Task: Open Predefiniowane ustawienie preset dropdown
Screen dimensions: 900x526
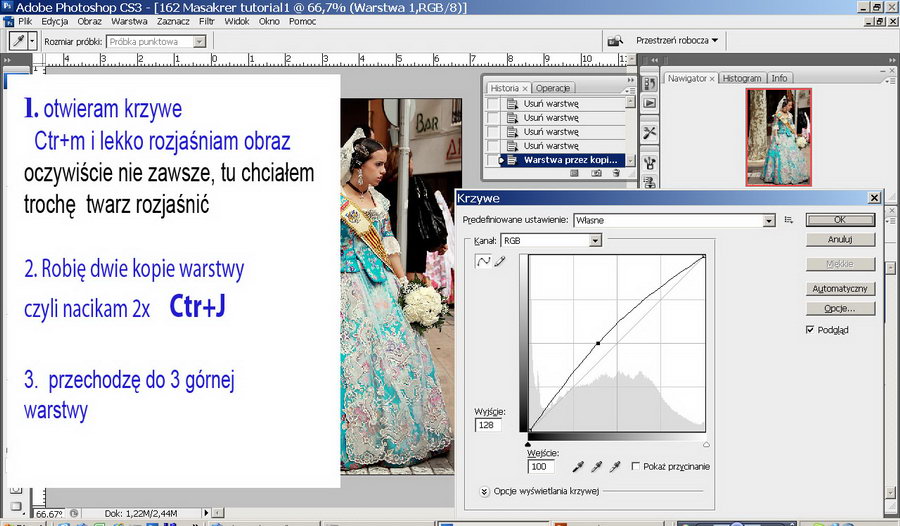Action: (x=769, y=220)
